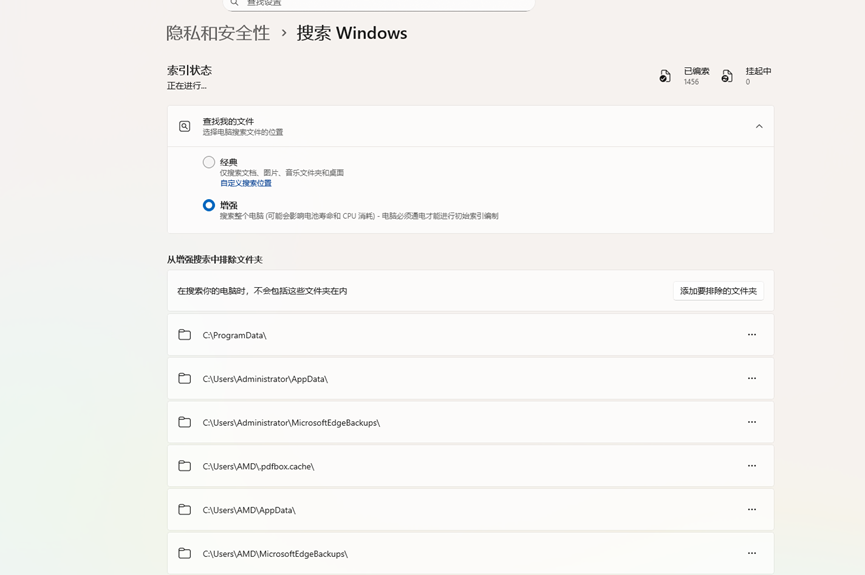Click folder icon for C:\Users\AMD\.pdfbox.cache\
This screenshot has height=575, width=865.
185,466
